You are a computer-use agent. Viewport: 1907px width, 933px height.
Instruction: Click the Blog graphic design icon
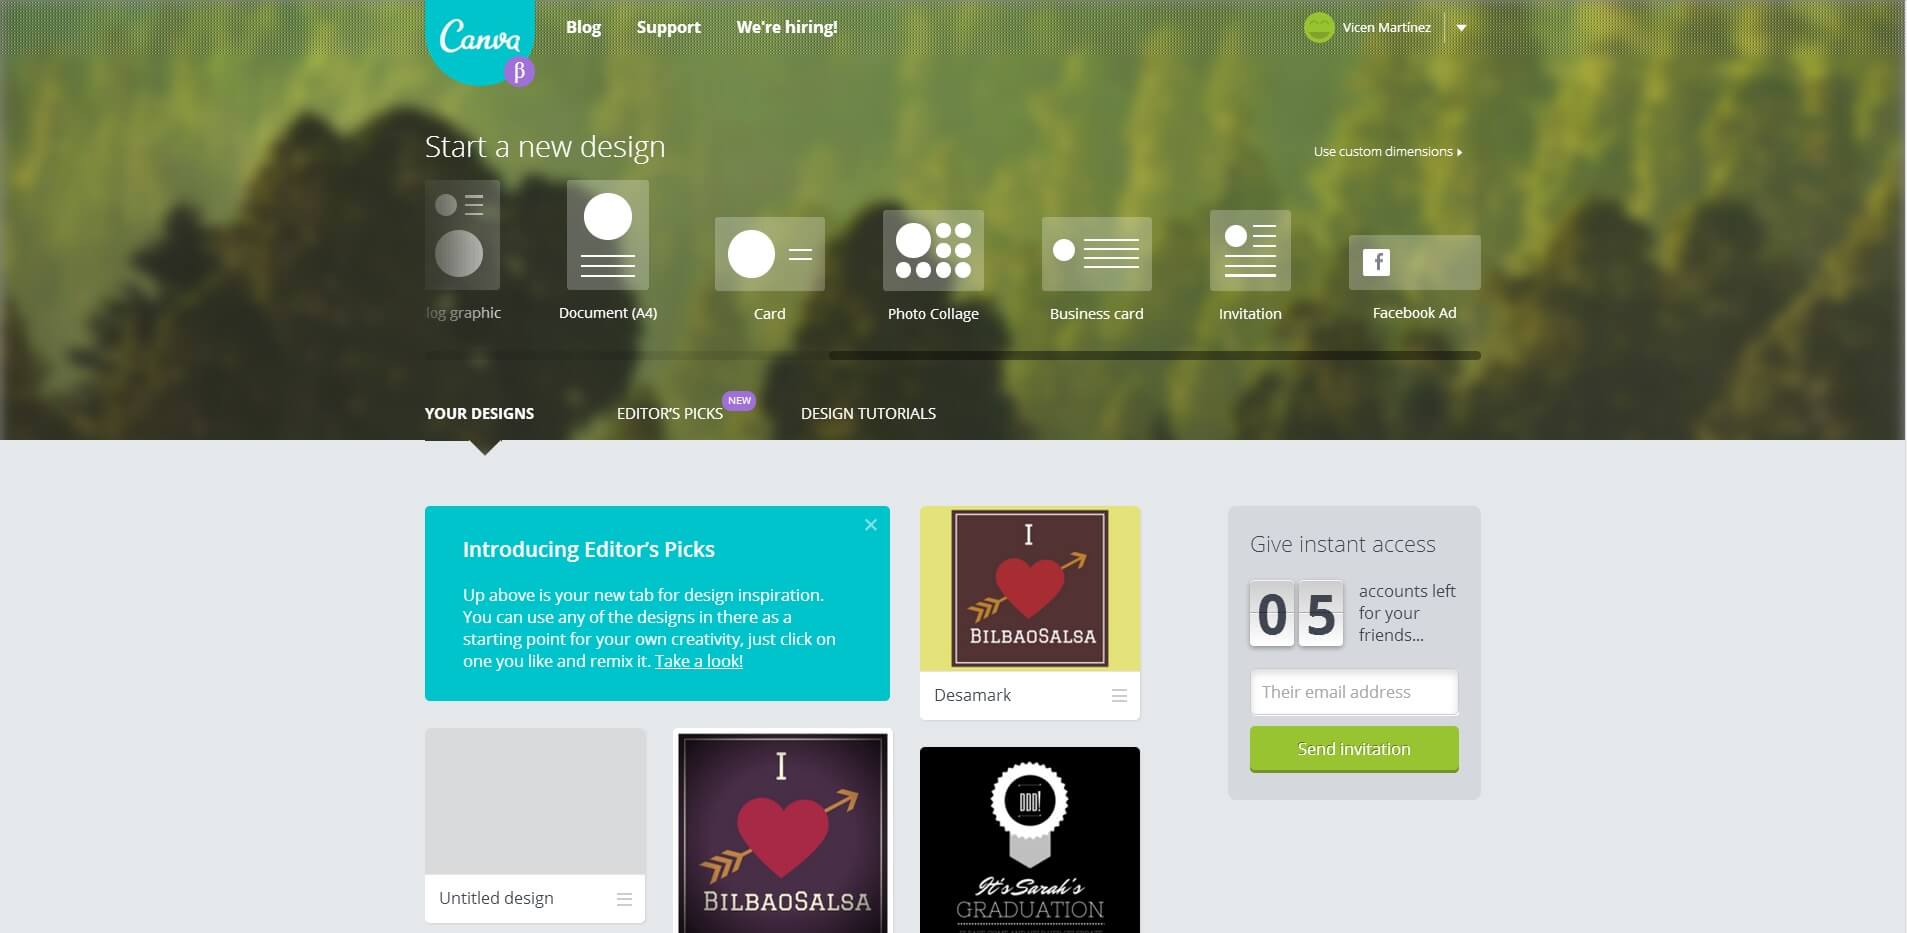[x=462, y=235]
